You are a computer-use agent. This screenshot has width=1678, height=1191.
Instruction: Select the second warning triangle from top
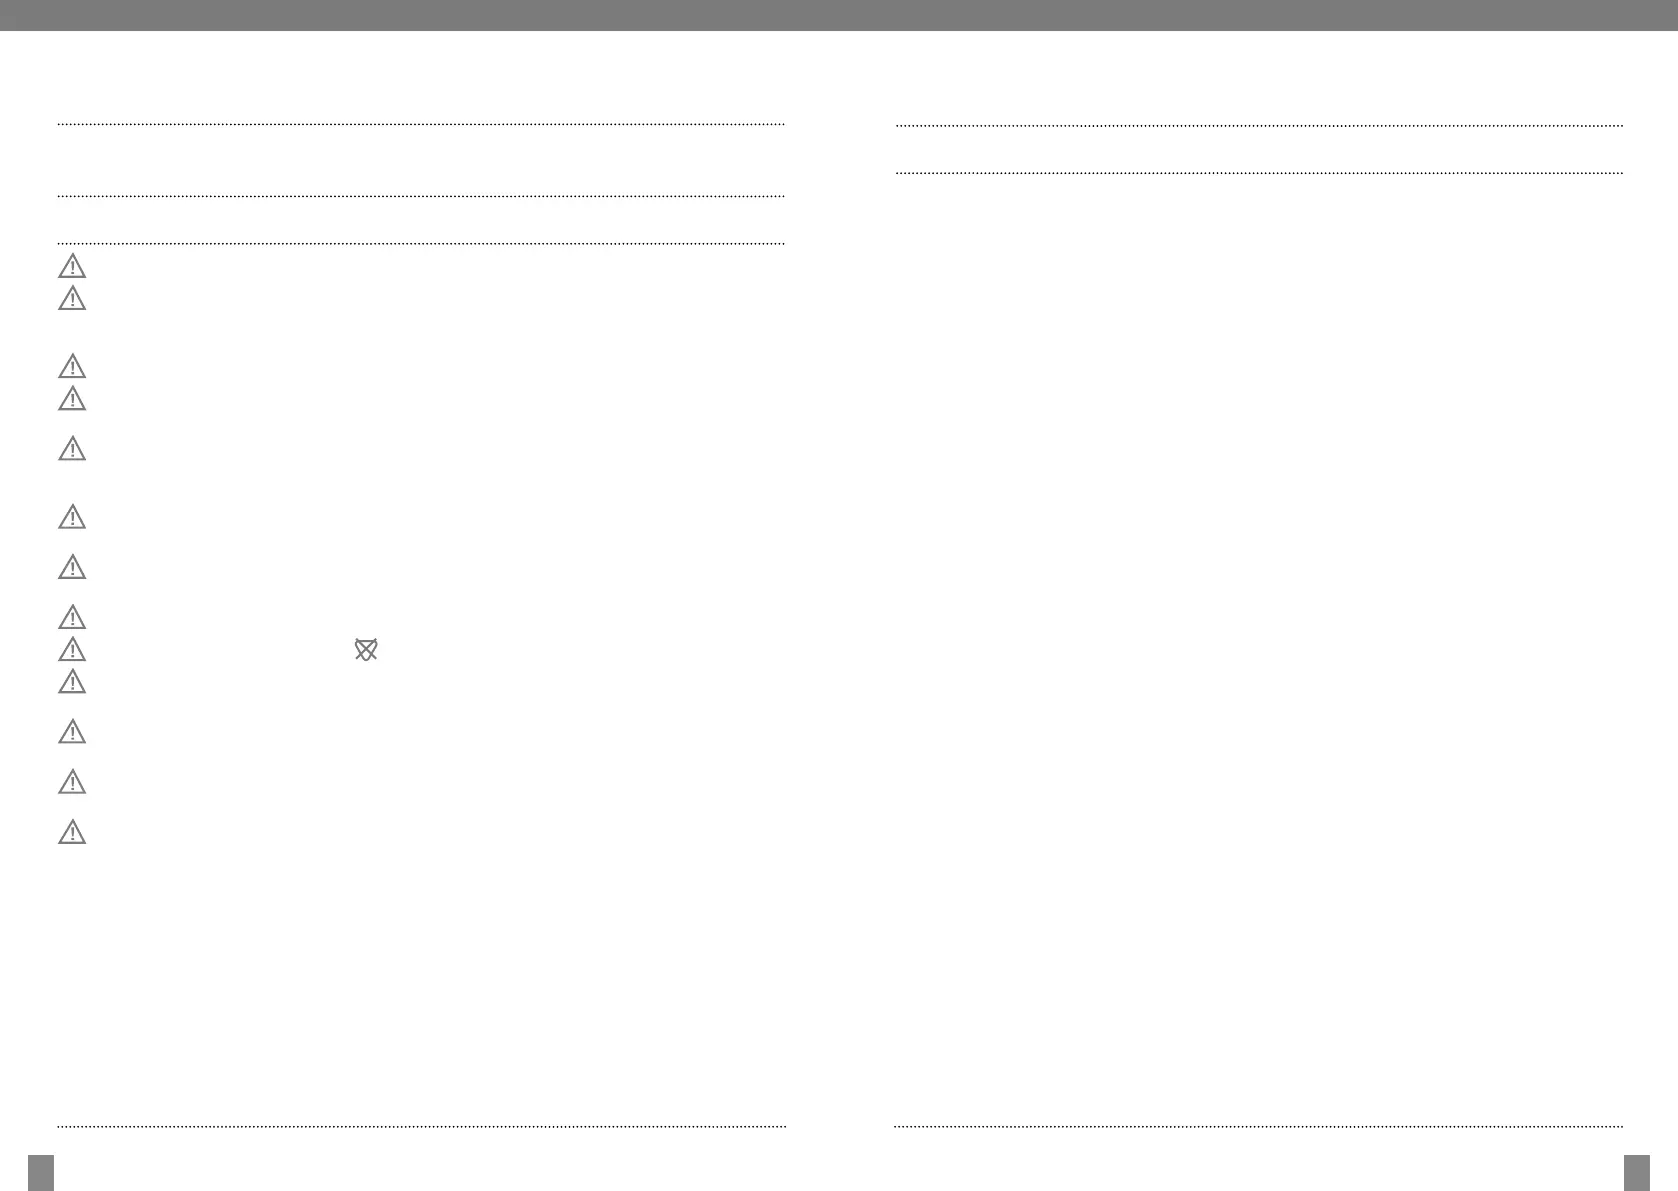click(x=72, y=298)
